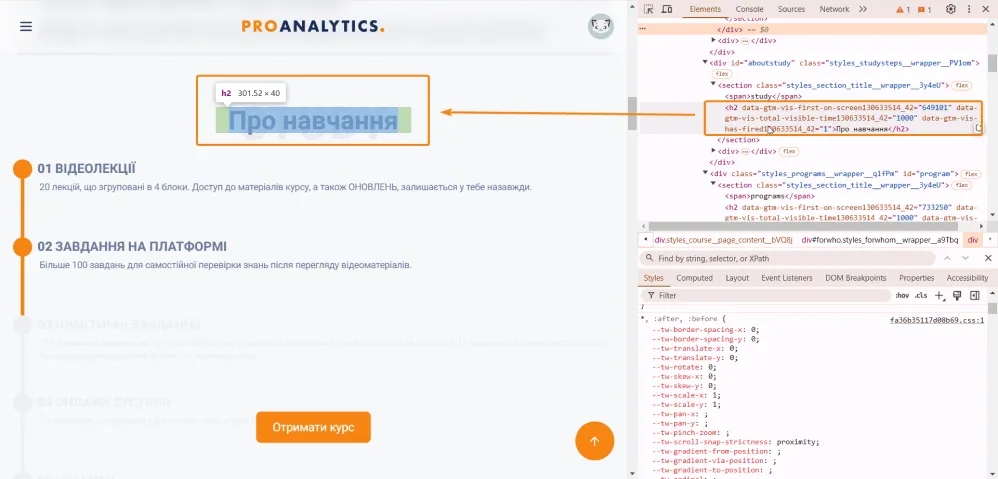Collapse the aboutstudy div node
Screen dimensions: 998x479
[x=705, y=62]
